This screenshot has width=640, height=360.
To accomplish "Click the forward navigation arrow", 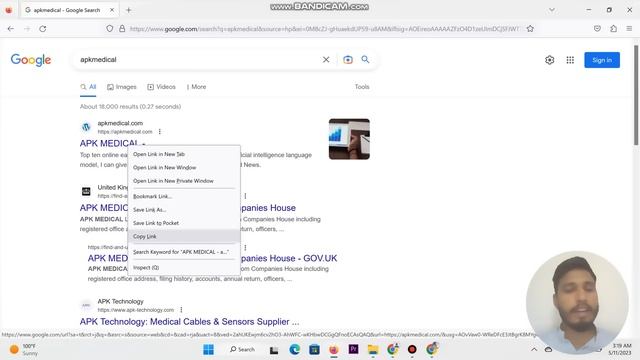I will 27,29.
